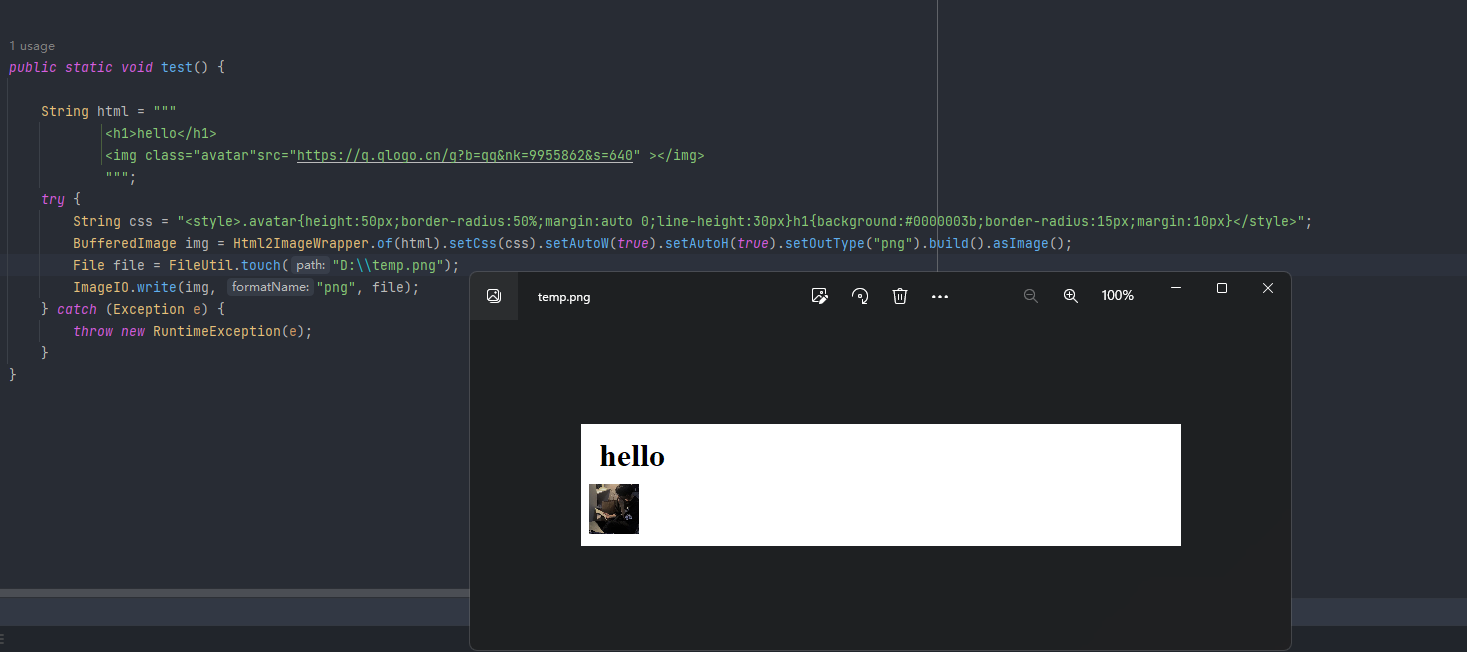This screenshot has width=1467, height=652.
Task: Click the '1 usage' hint above test()
Action: 32,46
